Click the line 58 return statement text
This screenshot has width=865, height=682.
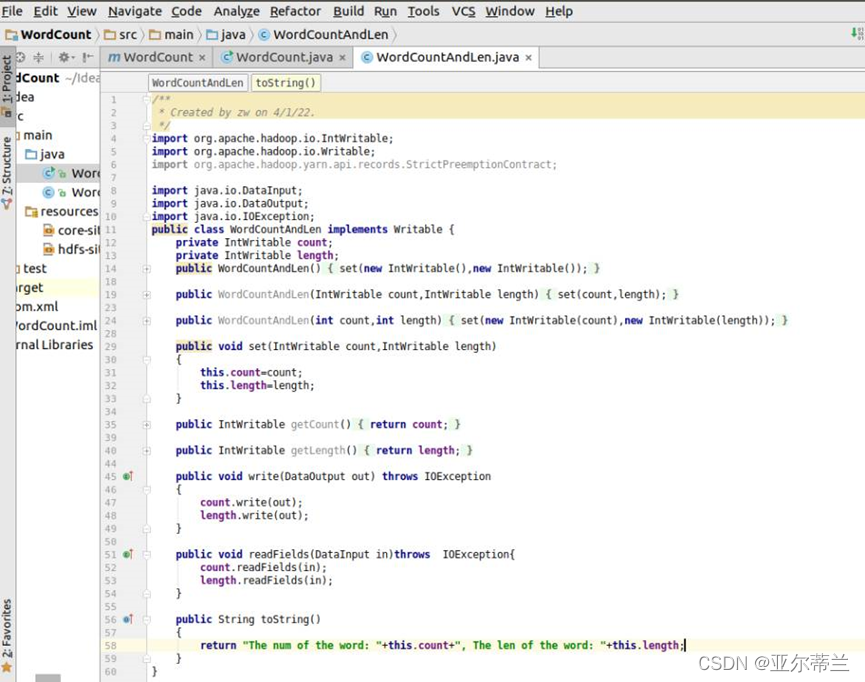tap(442, 645)
